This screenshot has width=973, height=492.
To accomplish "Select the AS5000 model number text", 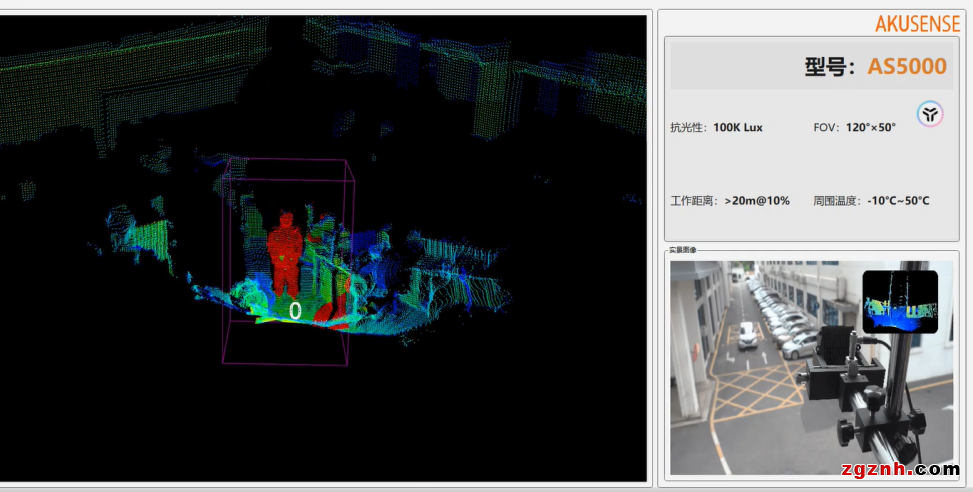I will click(x=907, y=66).
